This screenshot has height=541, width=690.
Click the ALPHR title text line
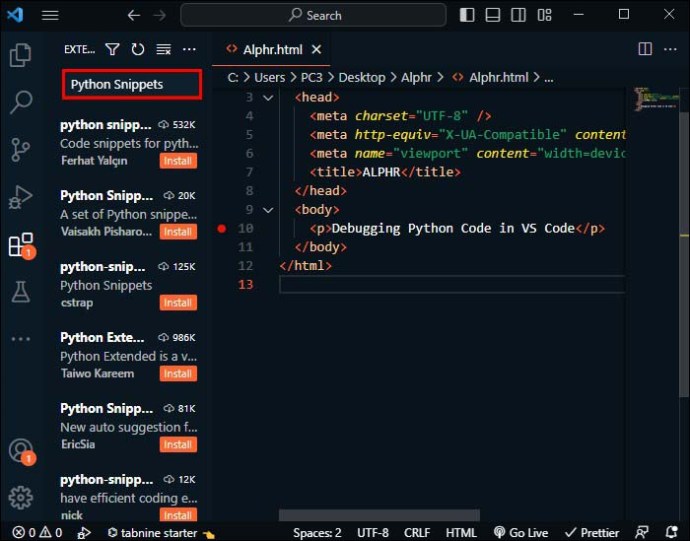pyautogui.click(x=385, y=172)
